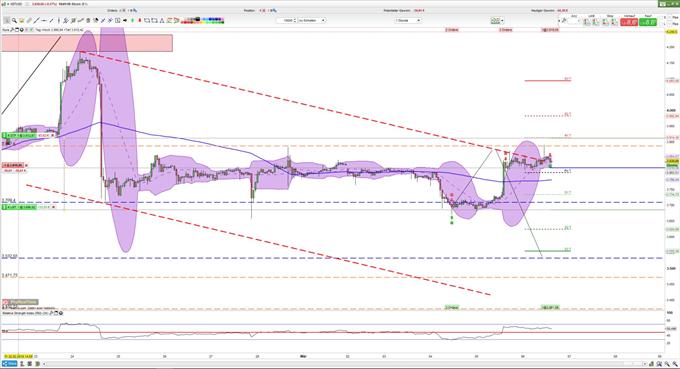Select the red down-arrow marker tool

(x=140, y=20)
